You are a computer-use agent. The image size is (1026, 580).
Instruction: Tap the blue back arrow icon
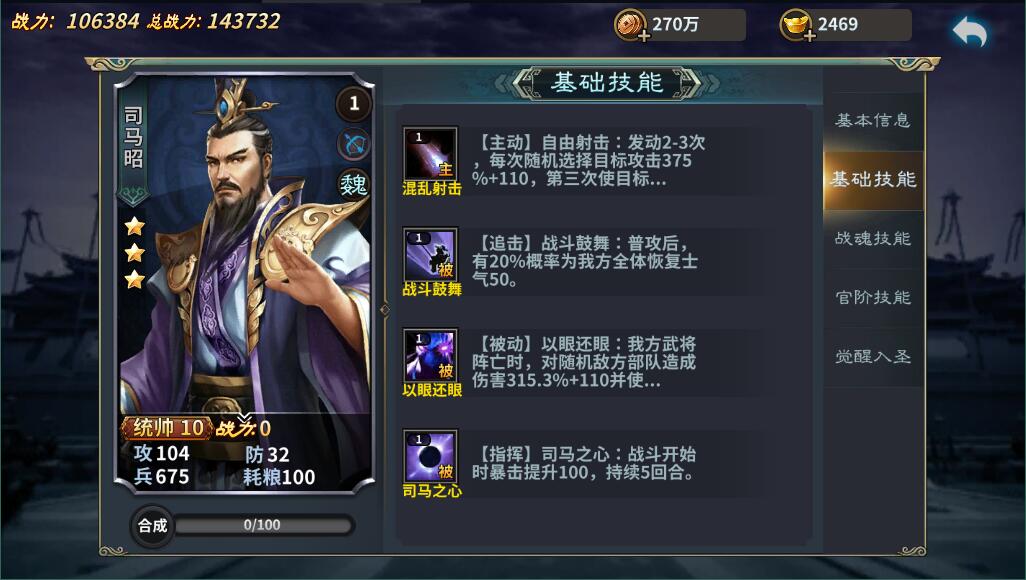(x=970, y=32)
